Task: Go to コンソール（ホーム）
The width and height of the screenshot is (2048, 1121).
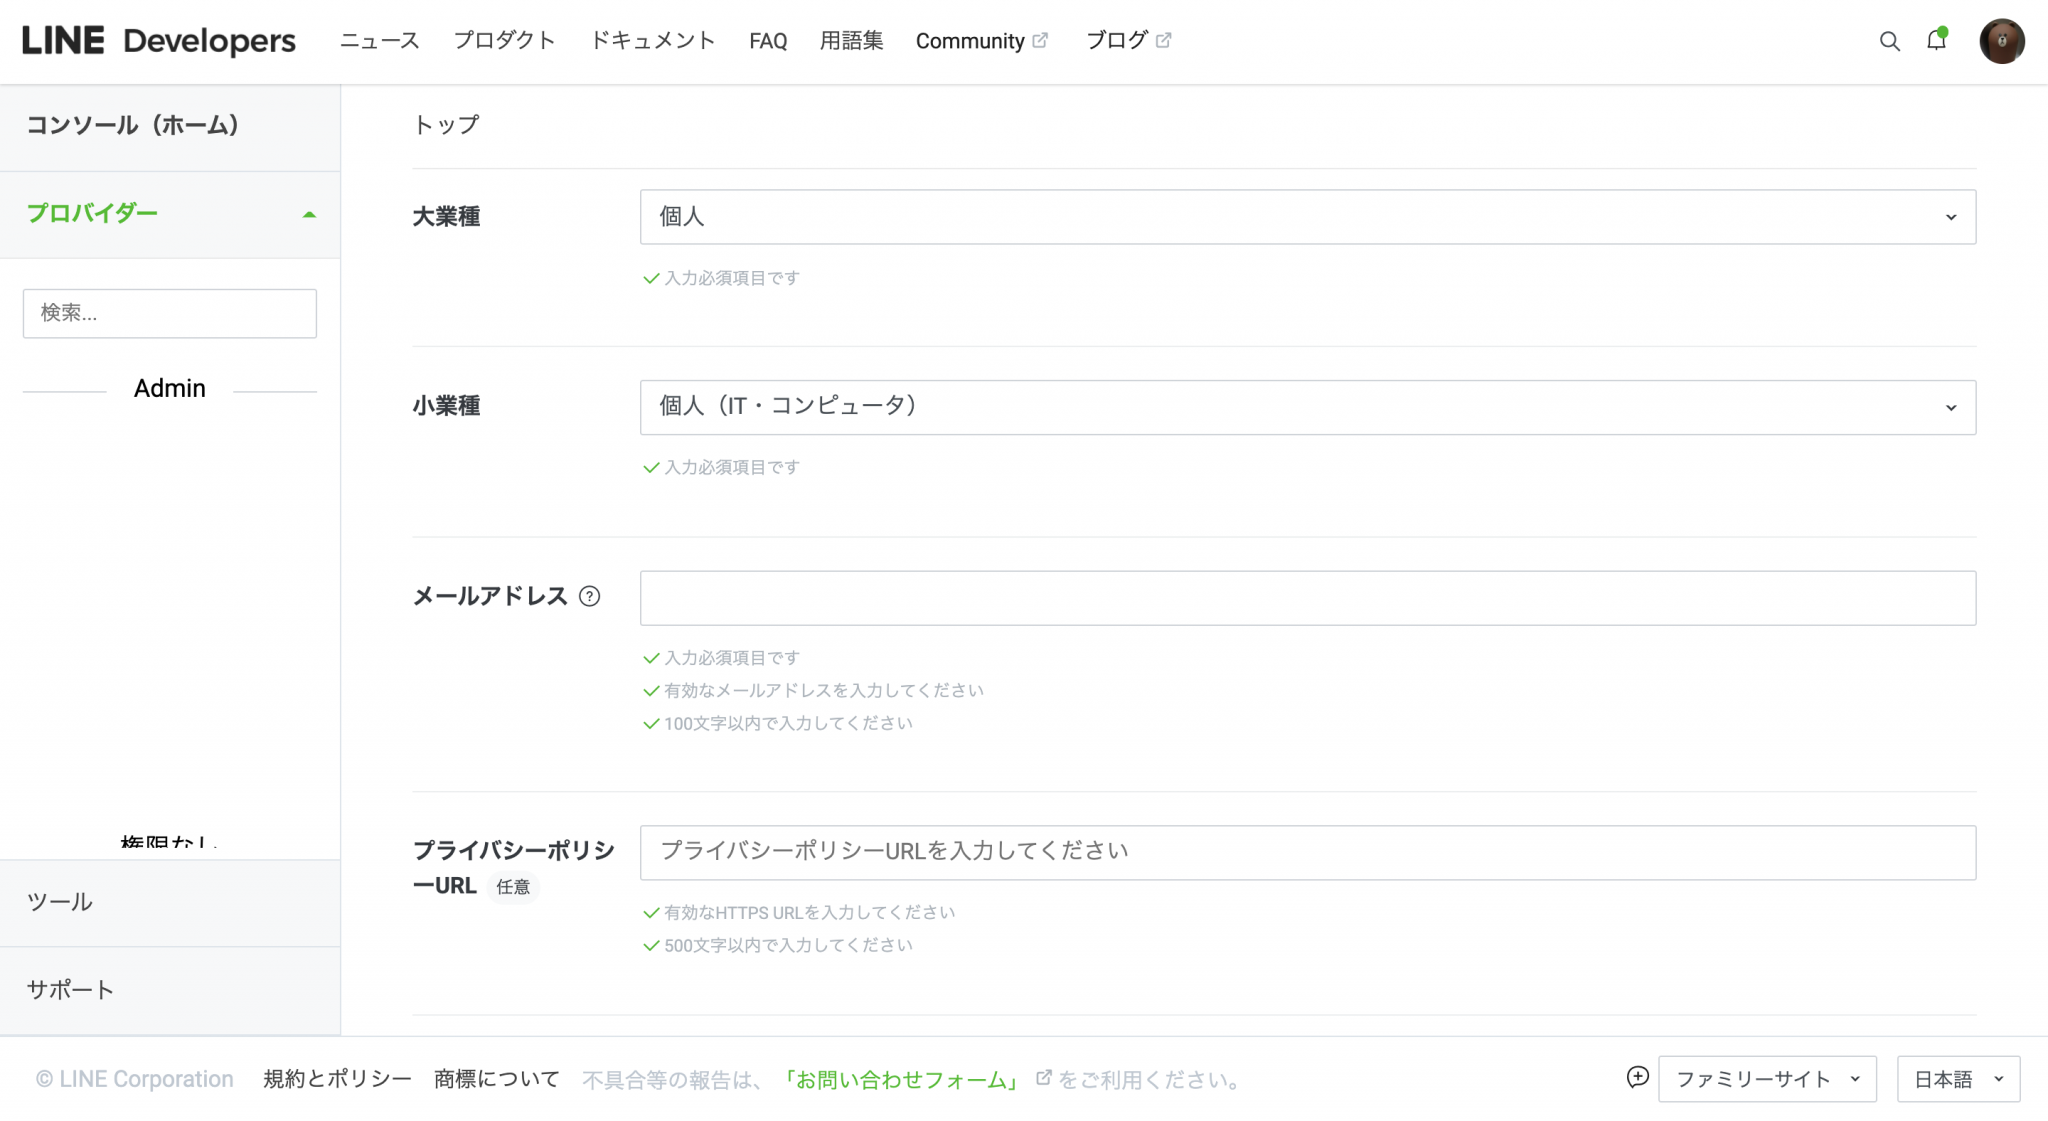Action: tap(132, 127)
